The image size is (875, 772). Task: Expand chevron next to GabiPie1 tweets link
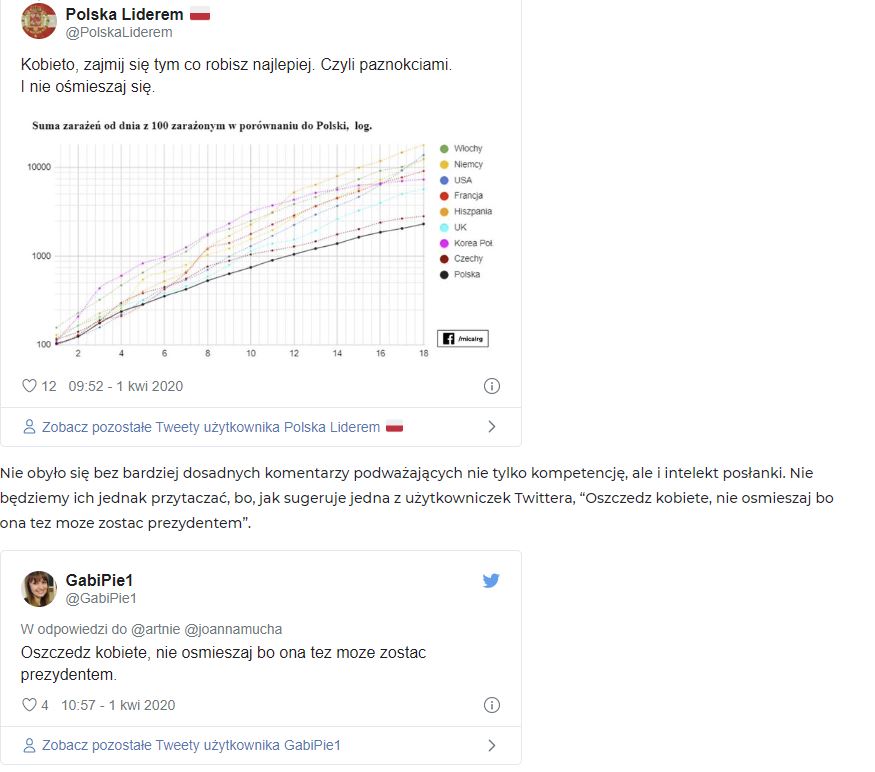[x=492, y=745]
